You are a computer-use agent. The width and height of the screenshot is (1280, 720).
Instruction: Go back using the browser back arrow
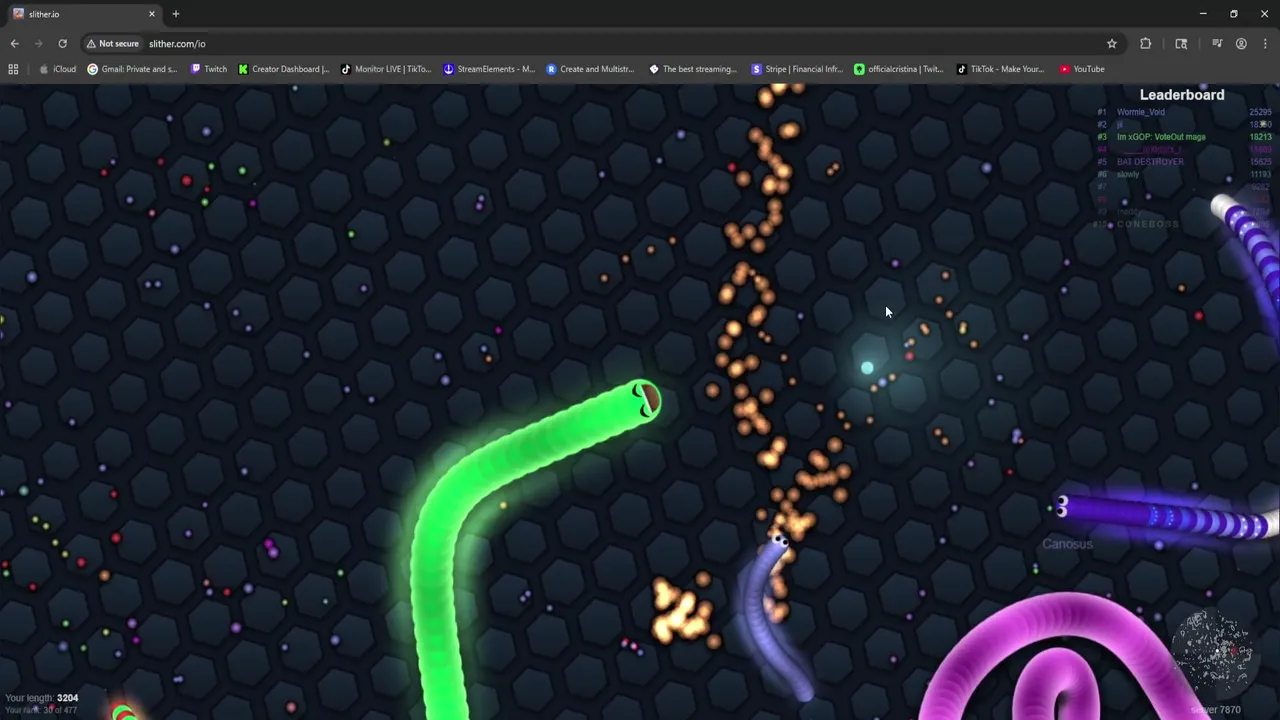point(14,43)
